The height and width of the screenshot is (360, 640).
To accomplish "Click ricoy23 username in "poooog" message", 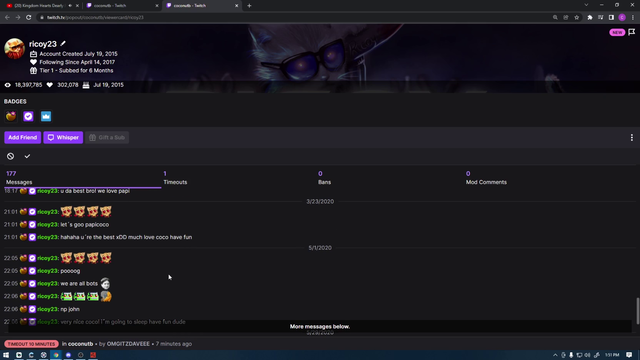I will 47,271.
